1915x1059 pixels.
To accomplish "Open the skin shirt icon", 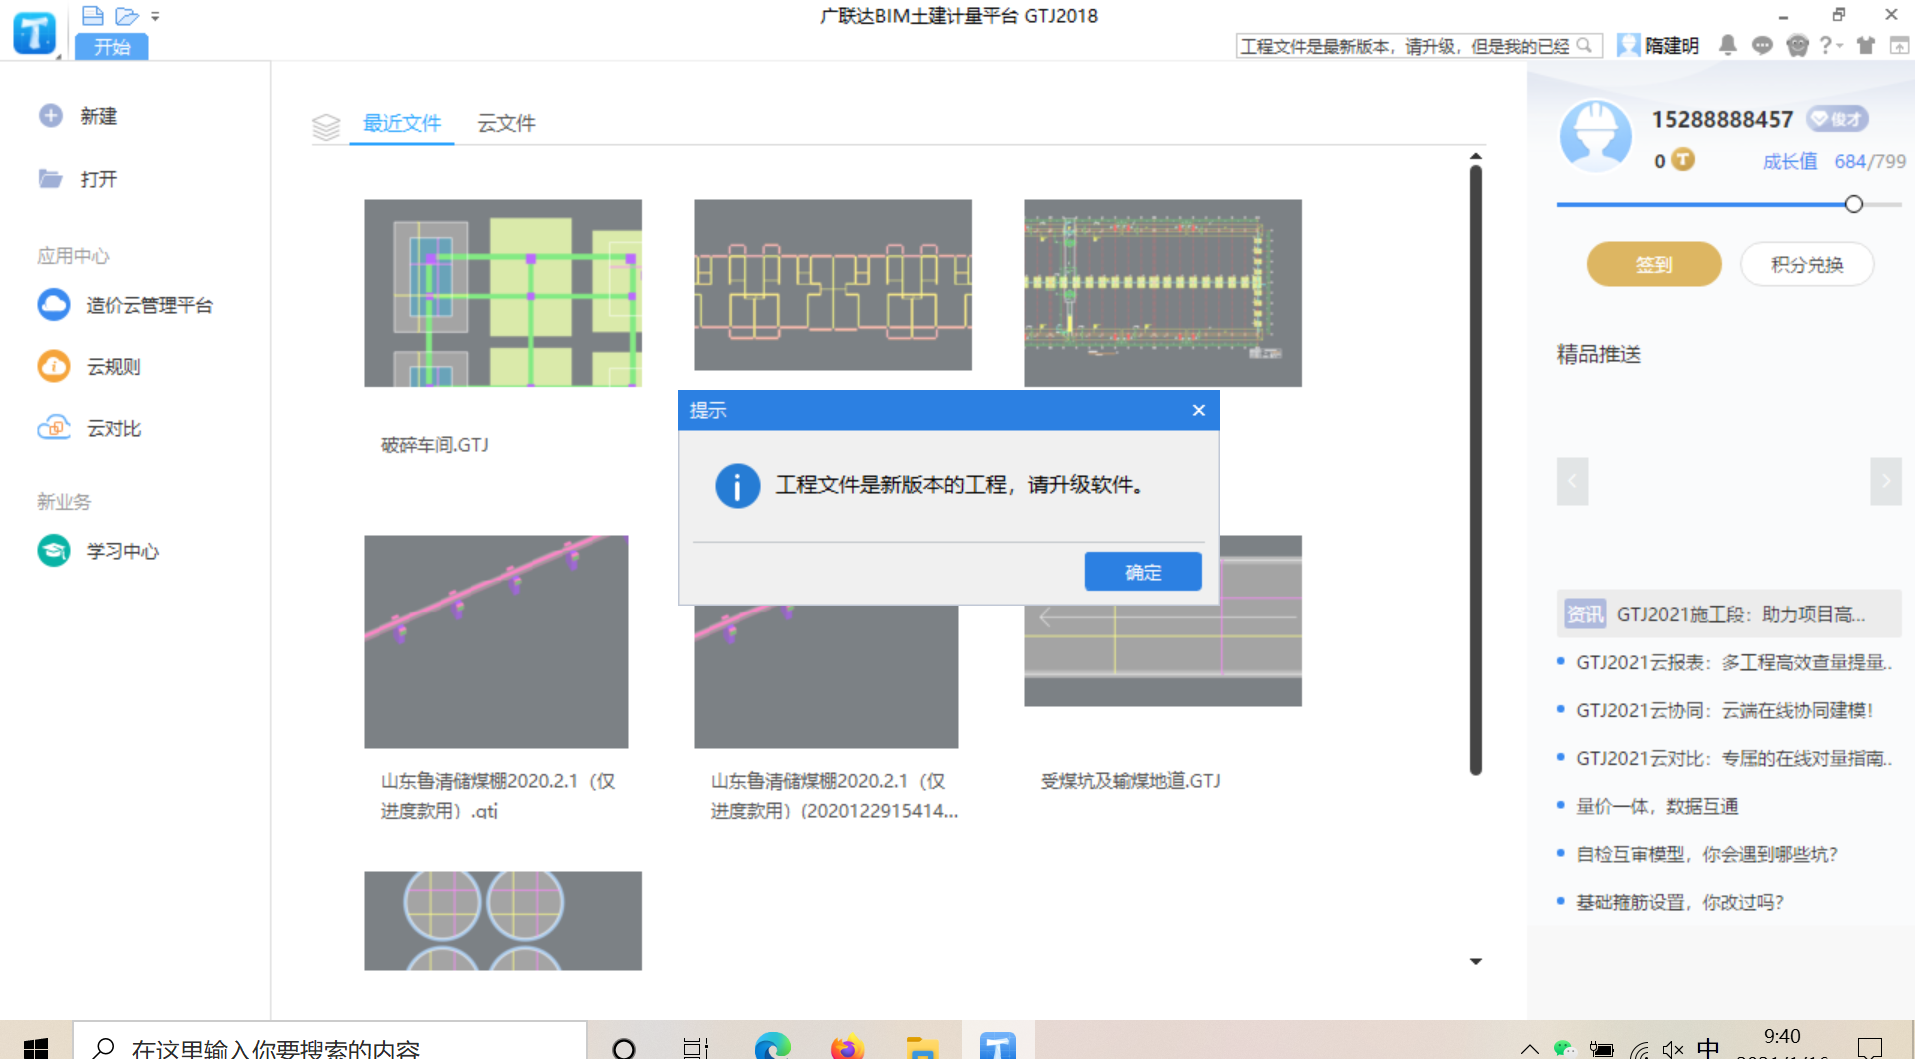I will (x=1865, y=45).
